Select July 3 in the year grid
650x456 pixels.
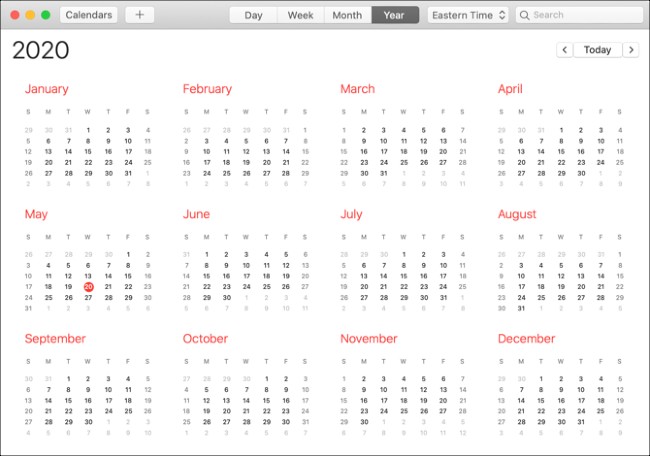point(443,255)
